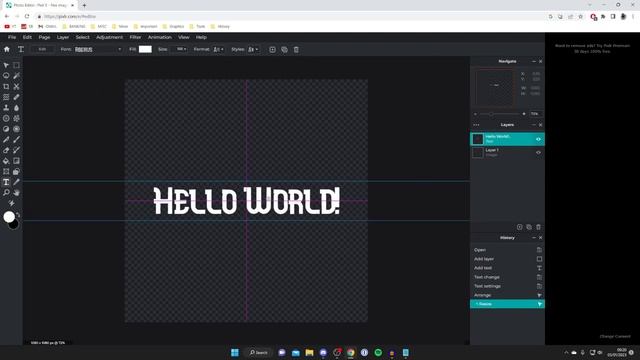640x360 pixels.
Task: Select the Cutout scissors tool
Action: click(x=16, y=87)
